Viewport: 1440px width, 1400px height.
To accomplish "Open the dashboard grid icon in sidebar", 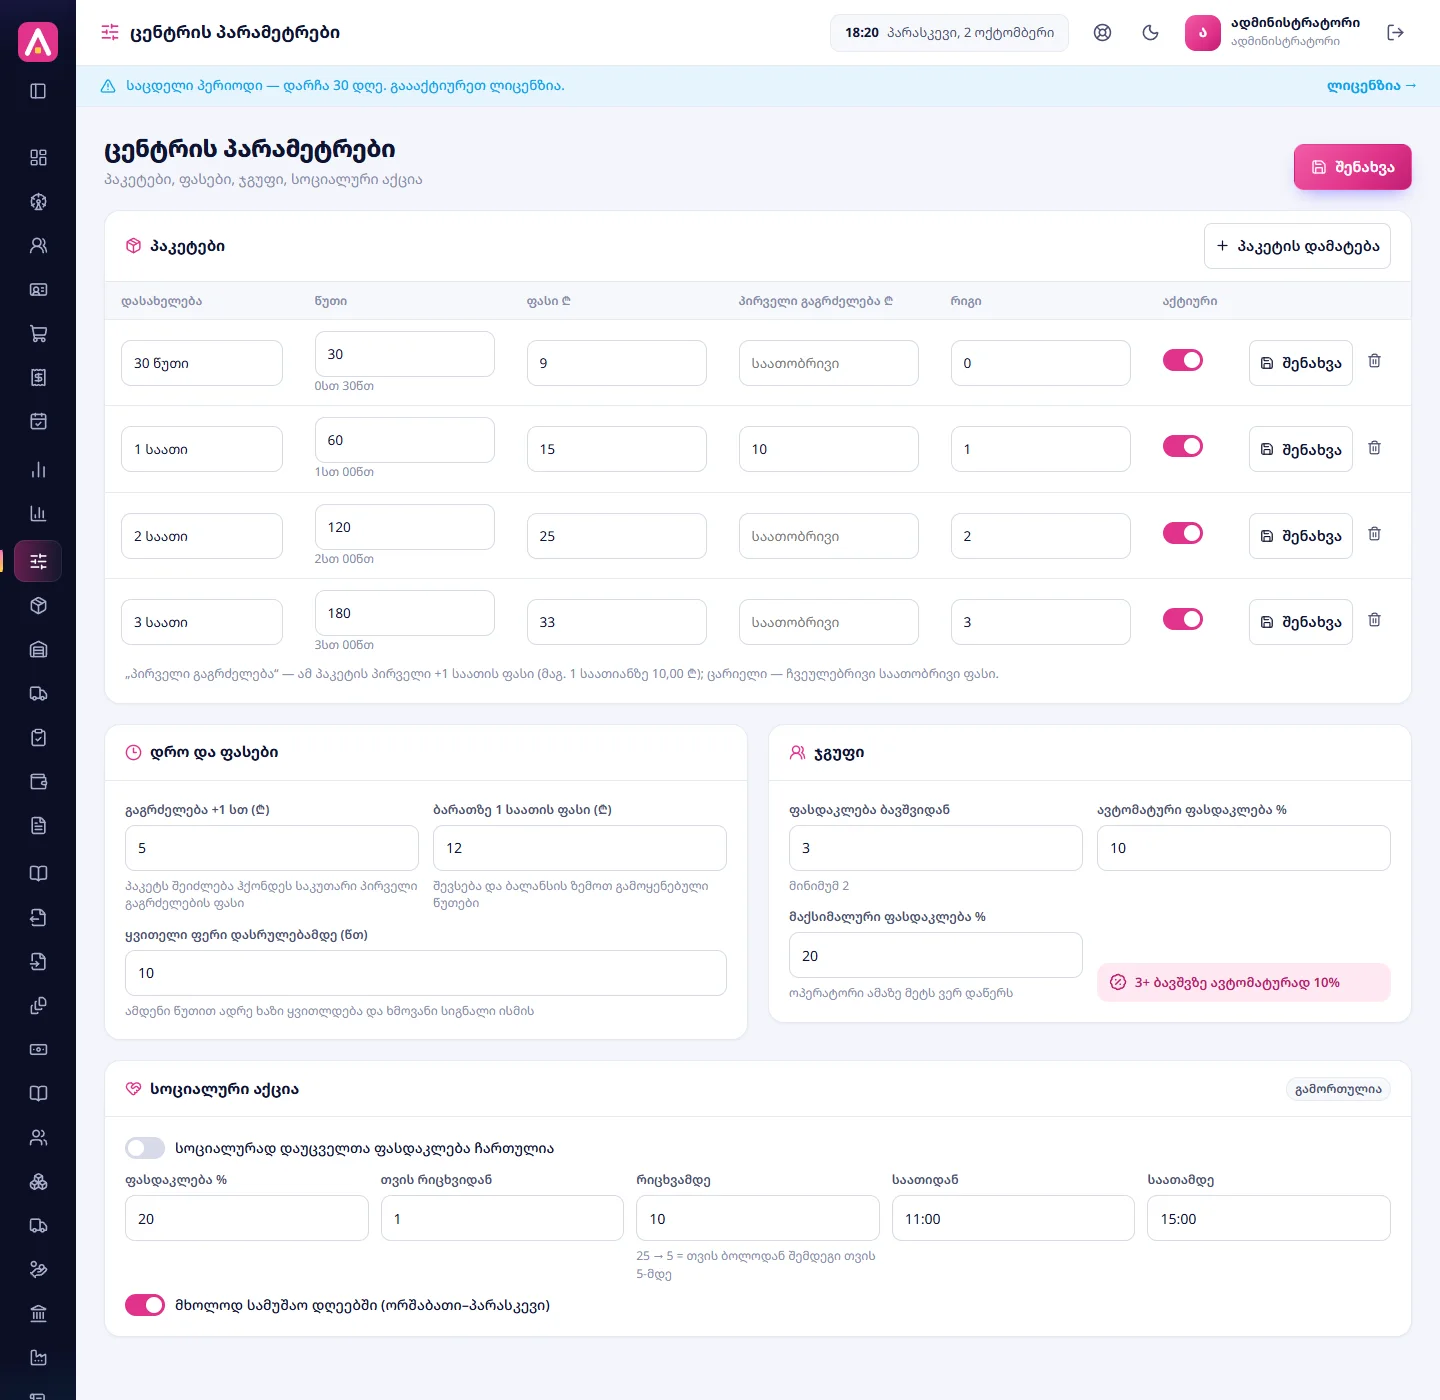I will pyautogui.click(x=38, y=157).
